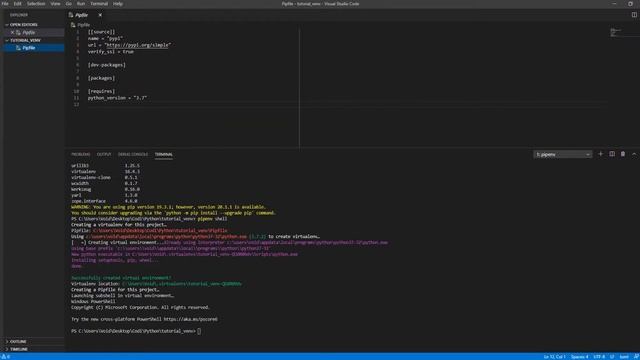Select Pipfile in TUTORIAL_VENV folder
This screenshot has height=360, width=640.
pos(29,48)
